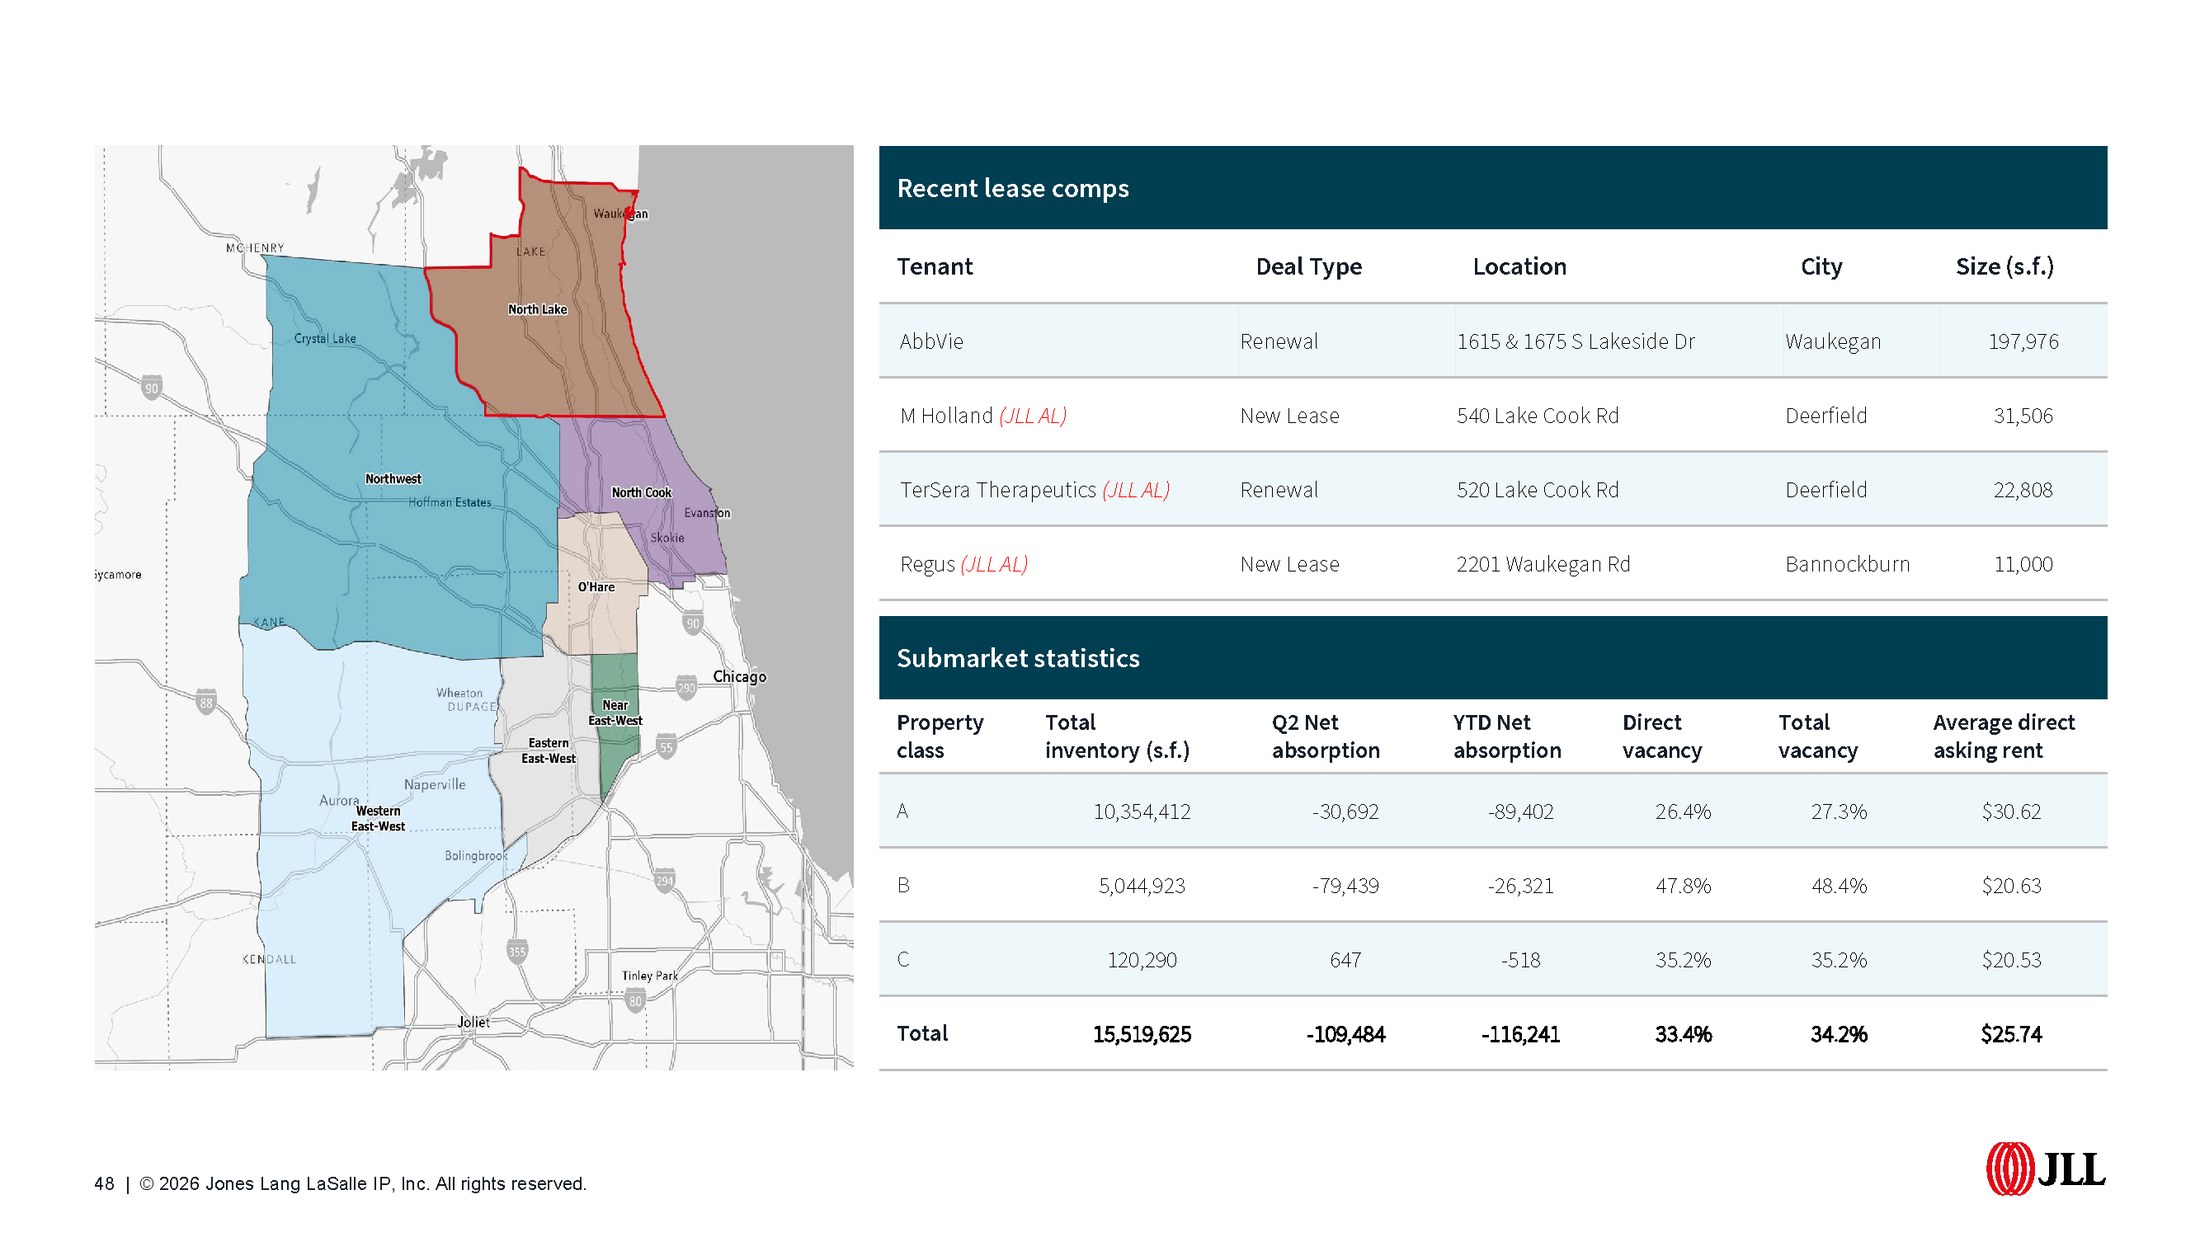Click the Waukegan label on the map
The width and height of the screenshot is (2200, 1237).
[x=620, y=214]
